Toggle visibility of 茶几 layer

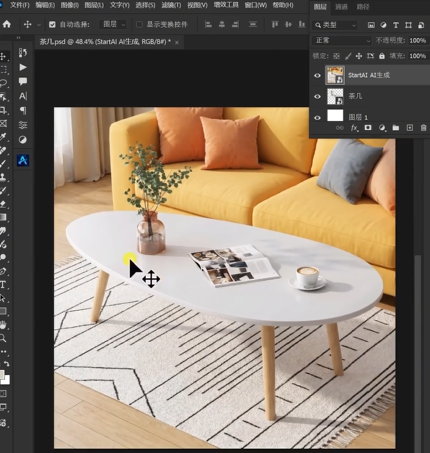click(x=317, y=97)
